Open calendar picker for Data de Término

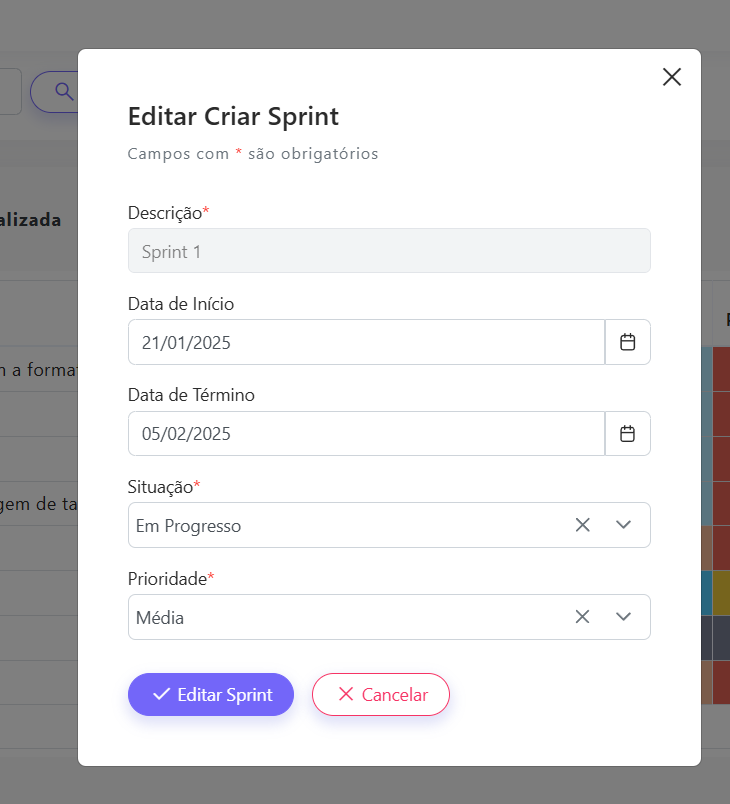[x=628, y=434]
